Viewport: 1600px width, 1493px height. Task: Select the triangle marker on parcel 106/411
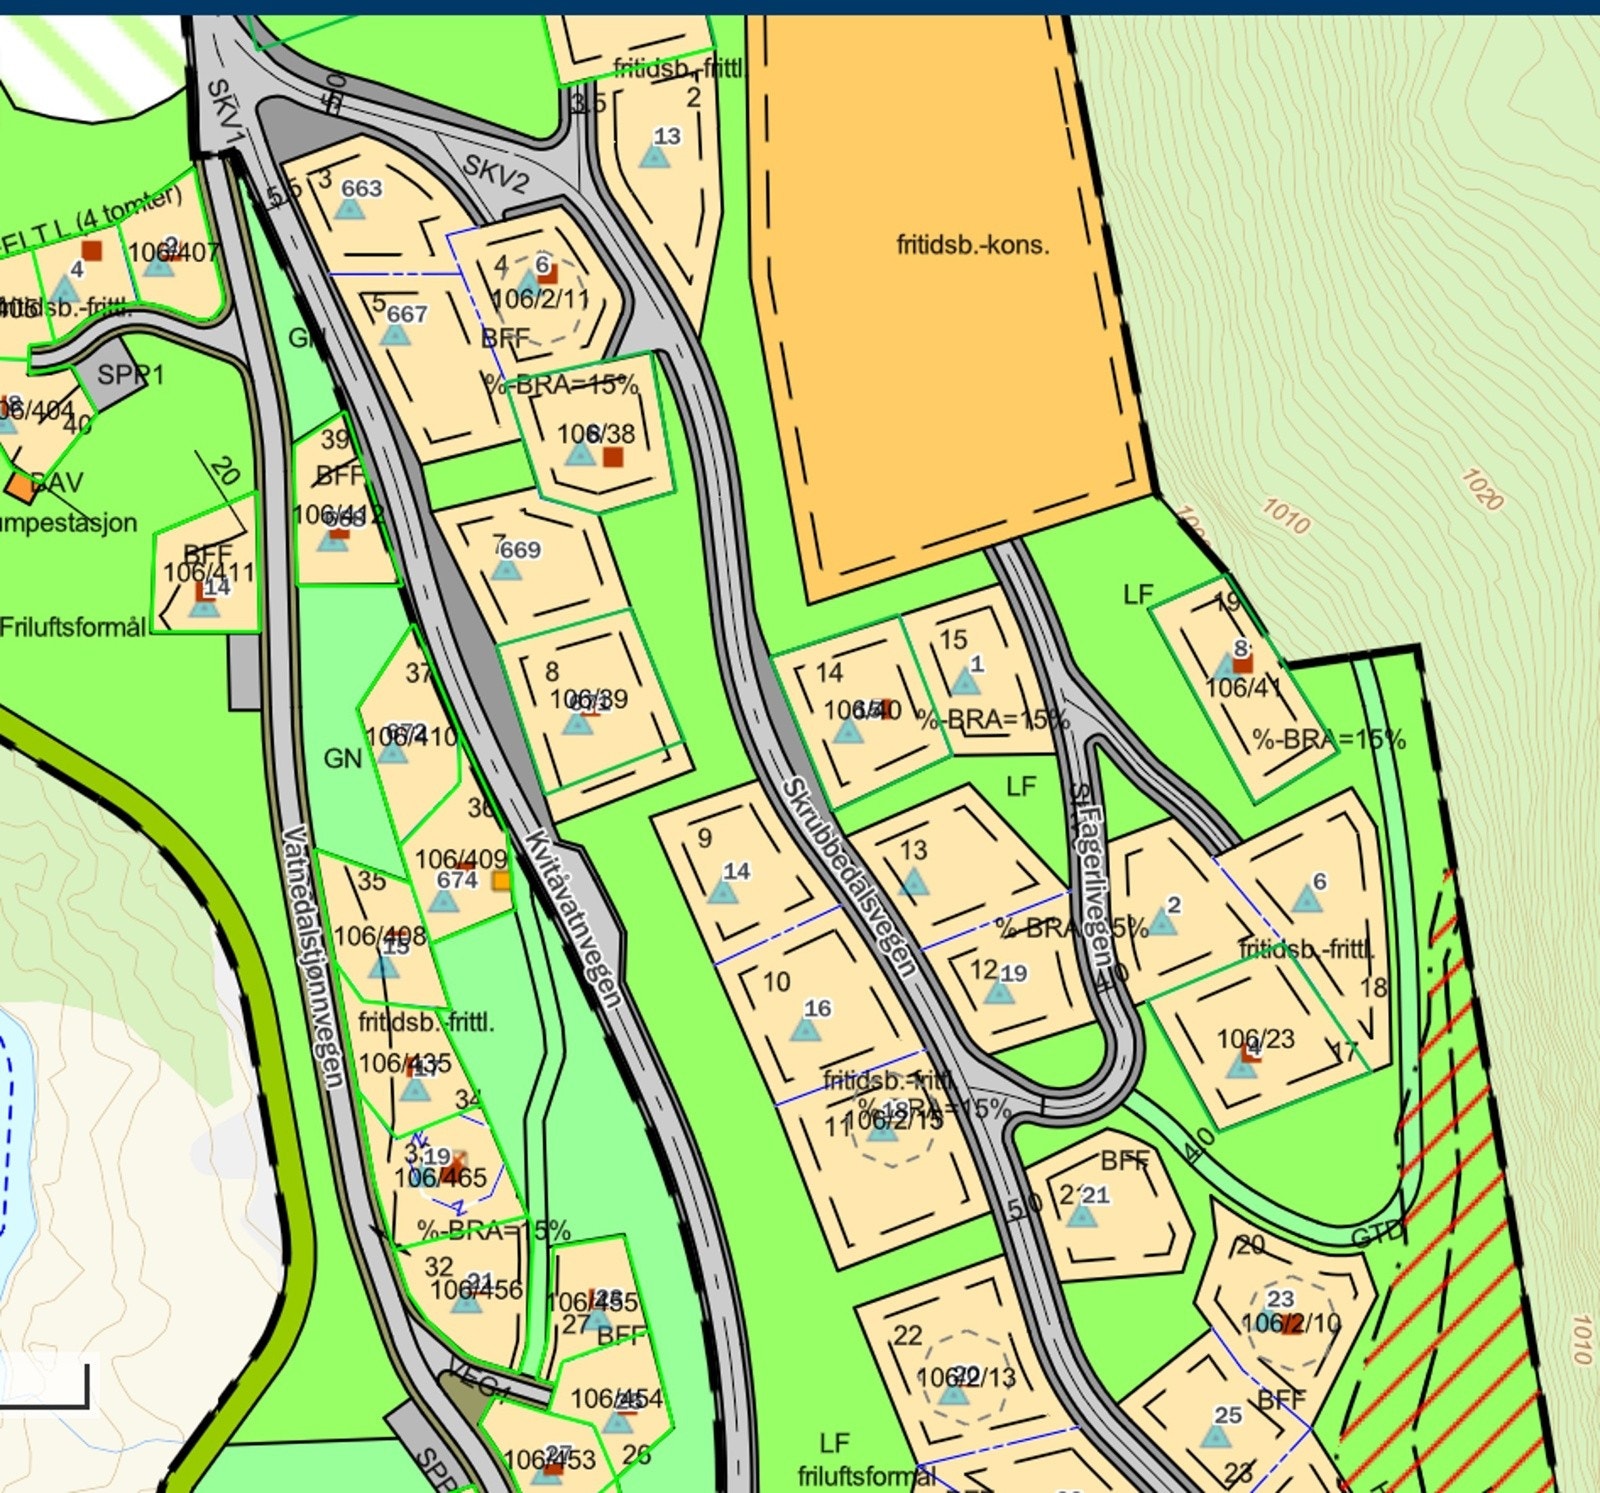[204, 604]
